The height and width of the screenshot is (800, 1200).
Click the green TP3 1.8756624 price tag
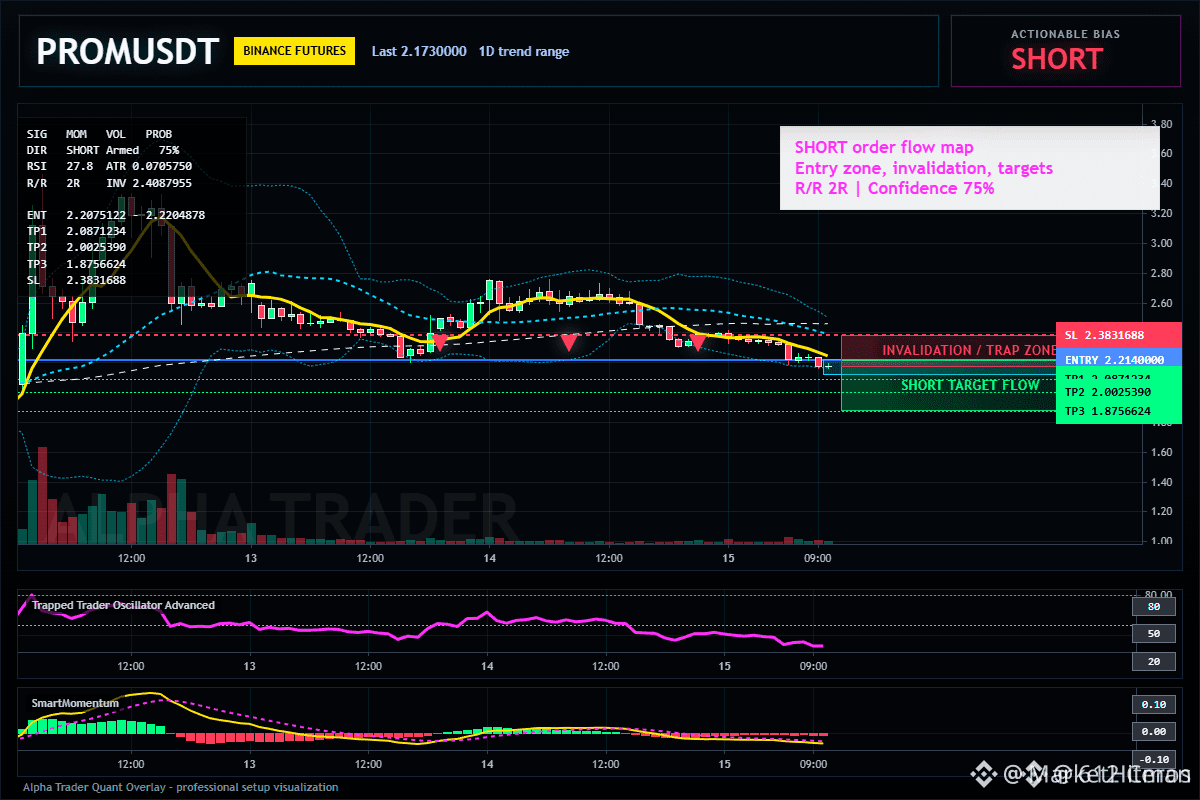point(1118,411)
